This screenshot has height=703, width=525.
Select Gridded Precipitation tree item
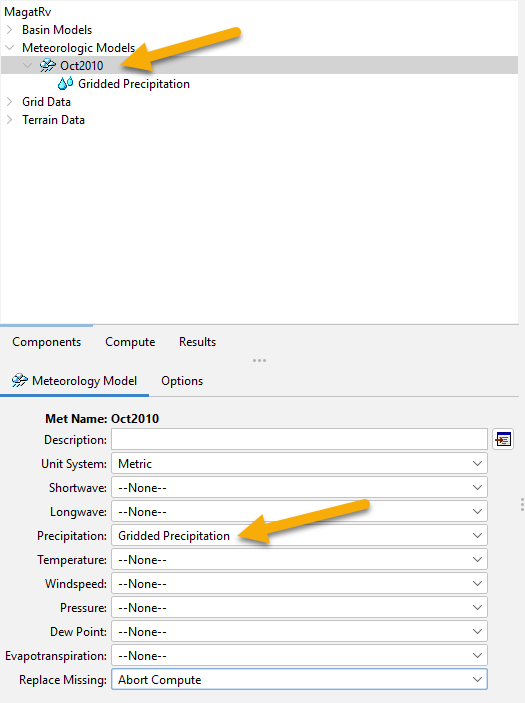(x=134, y=84)
